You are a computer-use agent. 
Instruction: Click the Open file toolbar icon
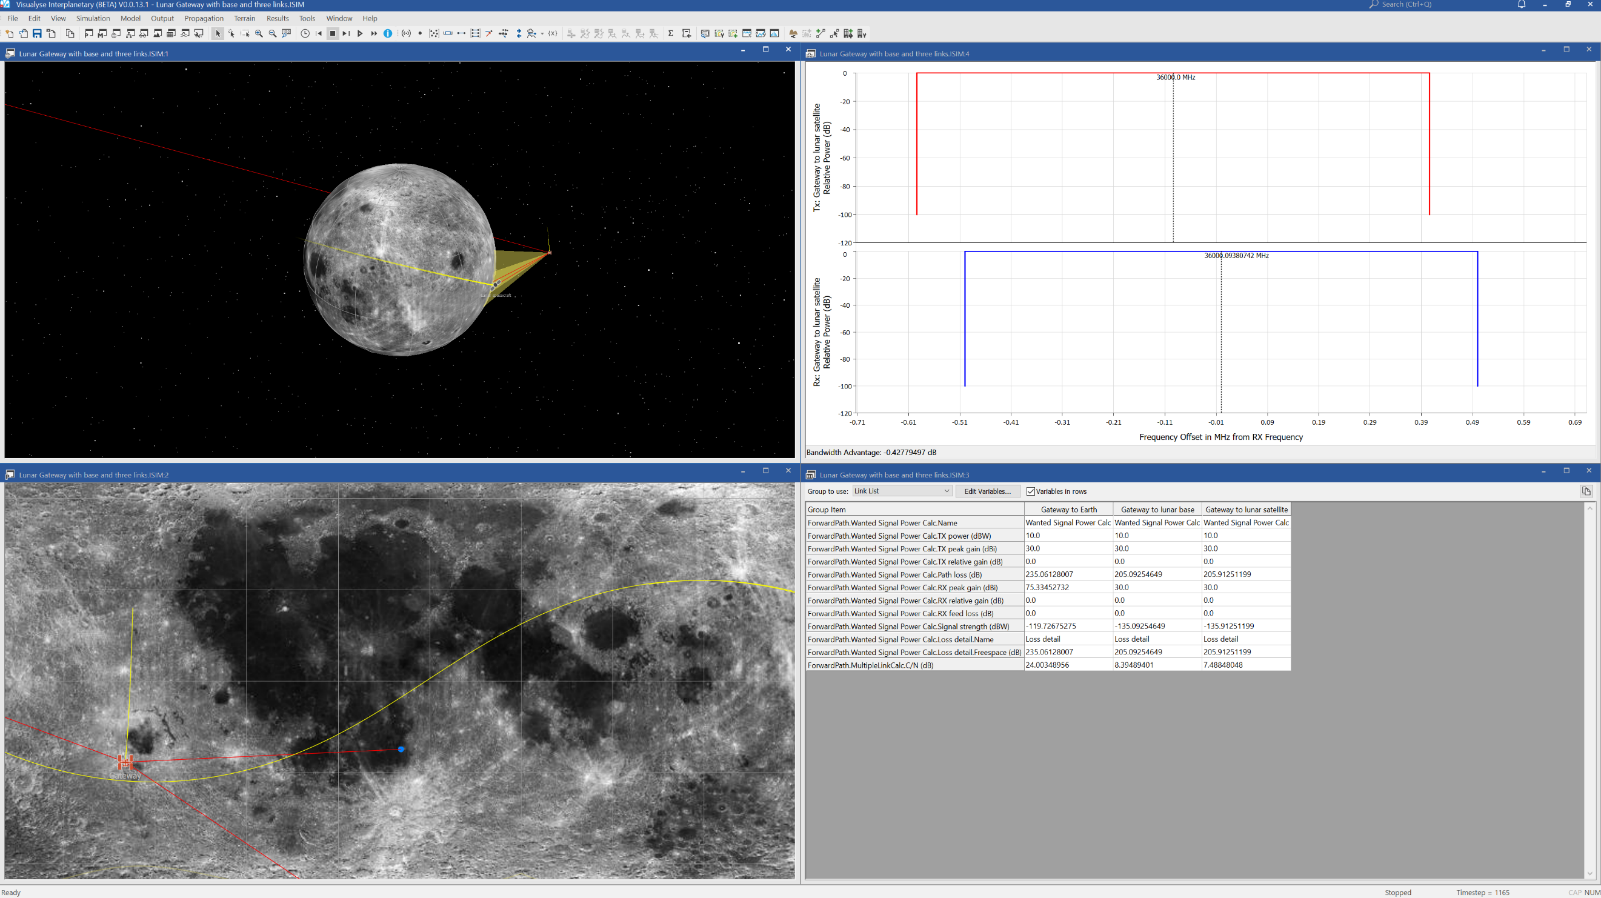(x=23, y=33)
